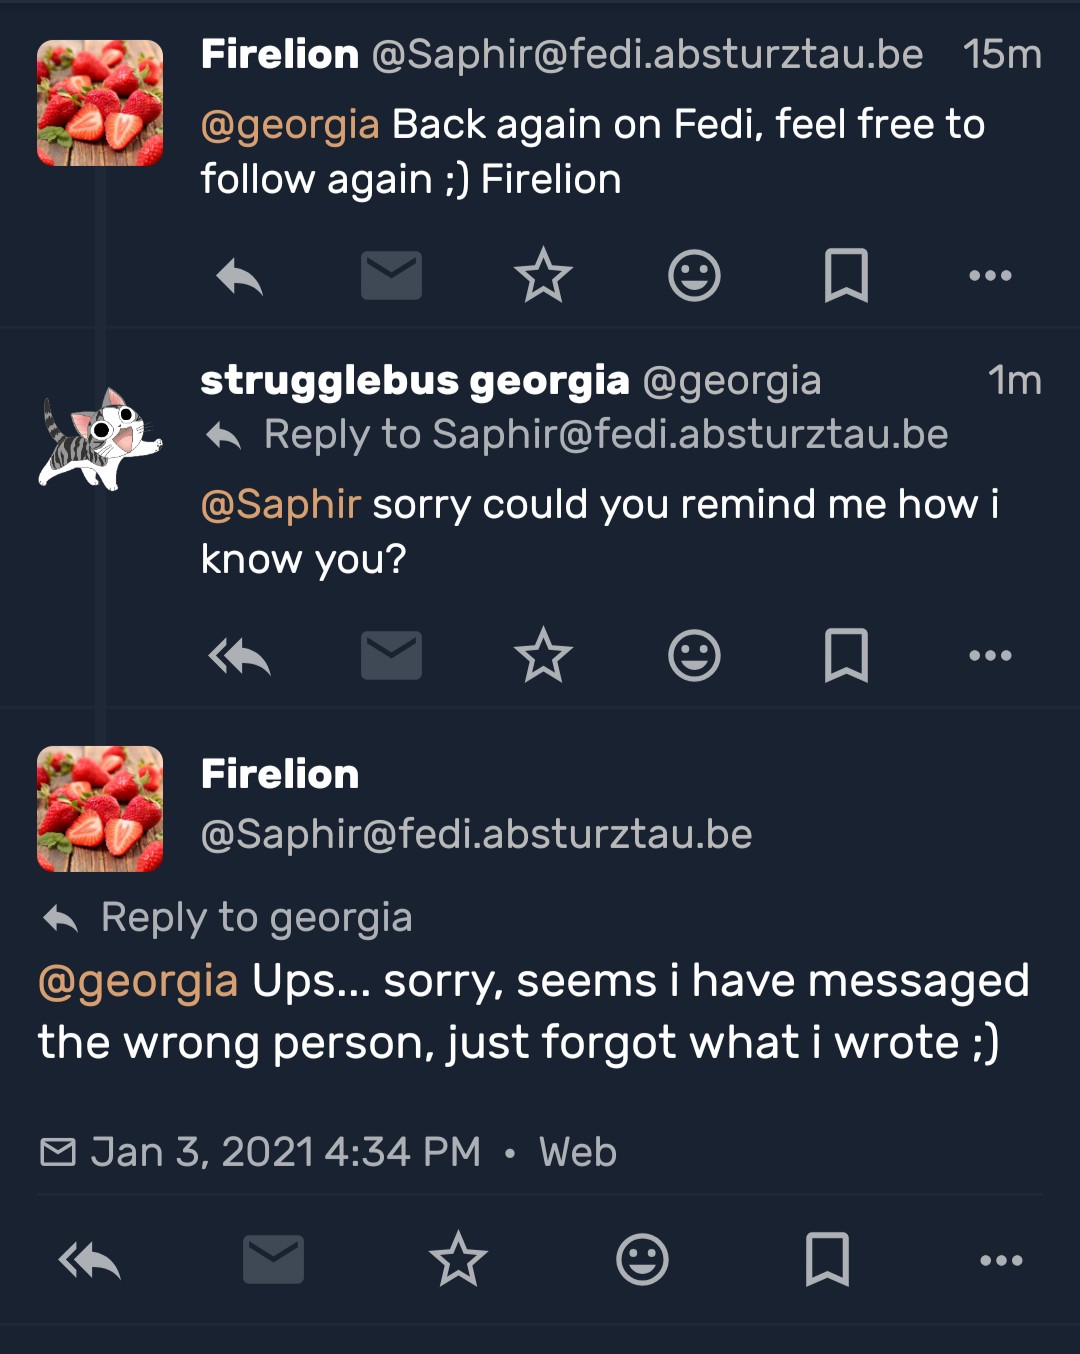Send direct message on Firelion's first post
This screenshot has height=1354, width=1080.
click(391, 276)
